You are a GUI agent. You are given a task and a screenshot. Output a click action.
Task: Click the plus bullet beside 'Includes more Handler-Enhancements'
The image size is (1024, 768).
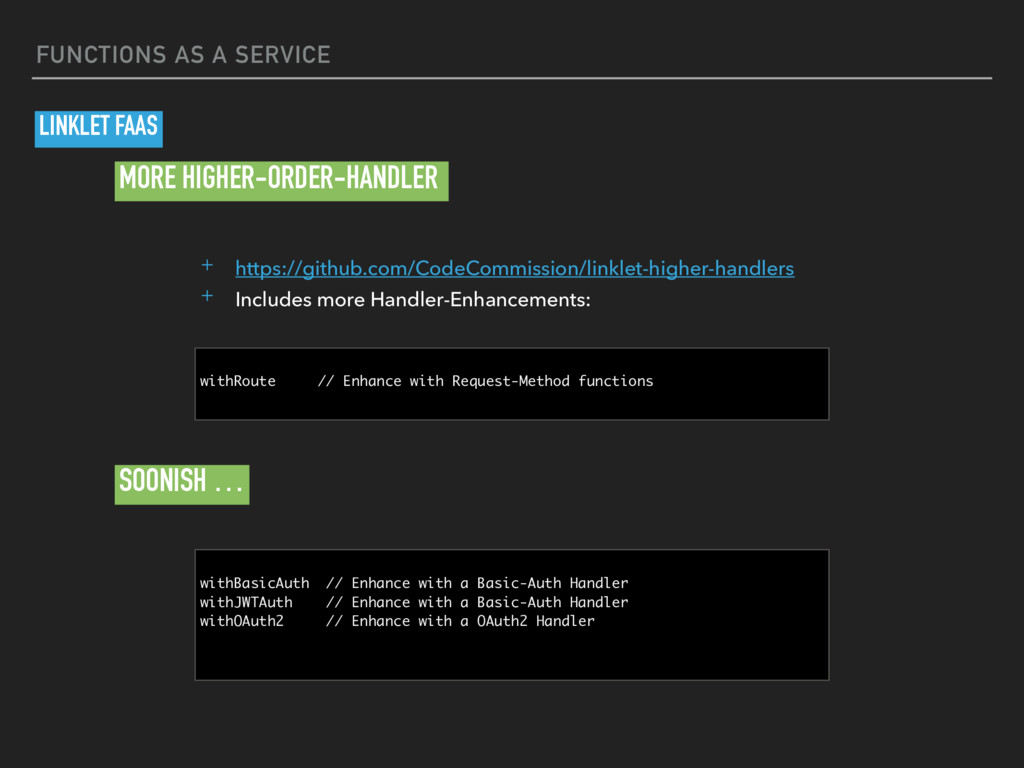tap(207, 296)
